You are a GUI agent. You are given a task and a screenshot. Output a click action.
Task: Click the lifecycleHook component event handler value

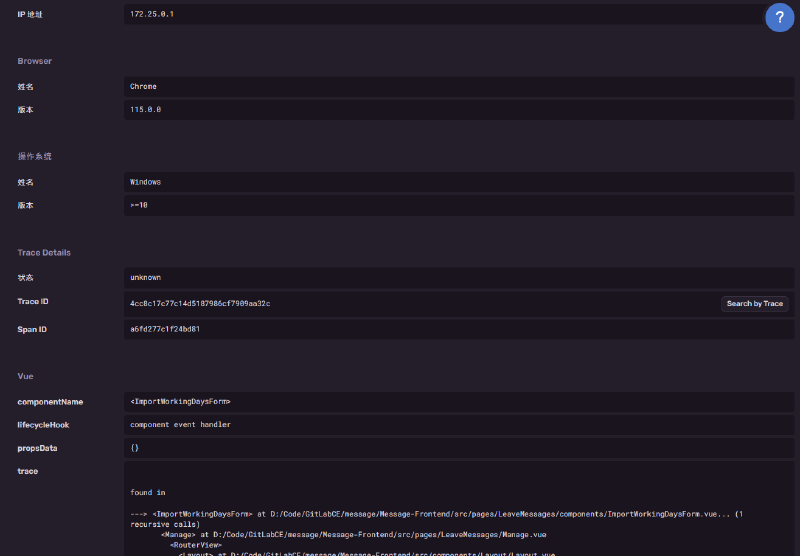click(x=180, y=424)
